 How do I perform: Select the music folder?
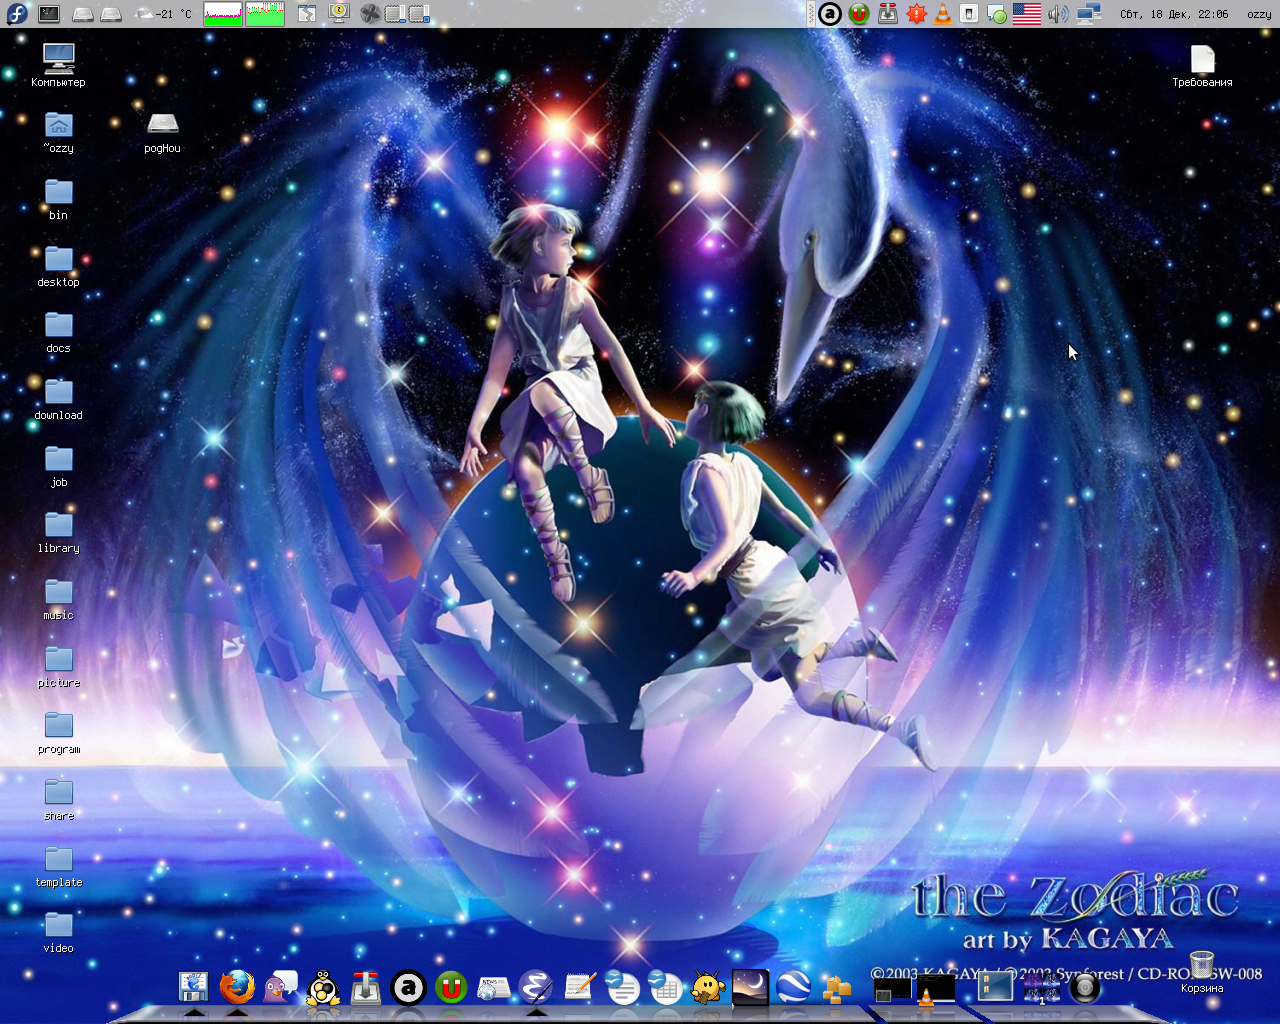pos(58,600)
